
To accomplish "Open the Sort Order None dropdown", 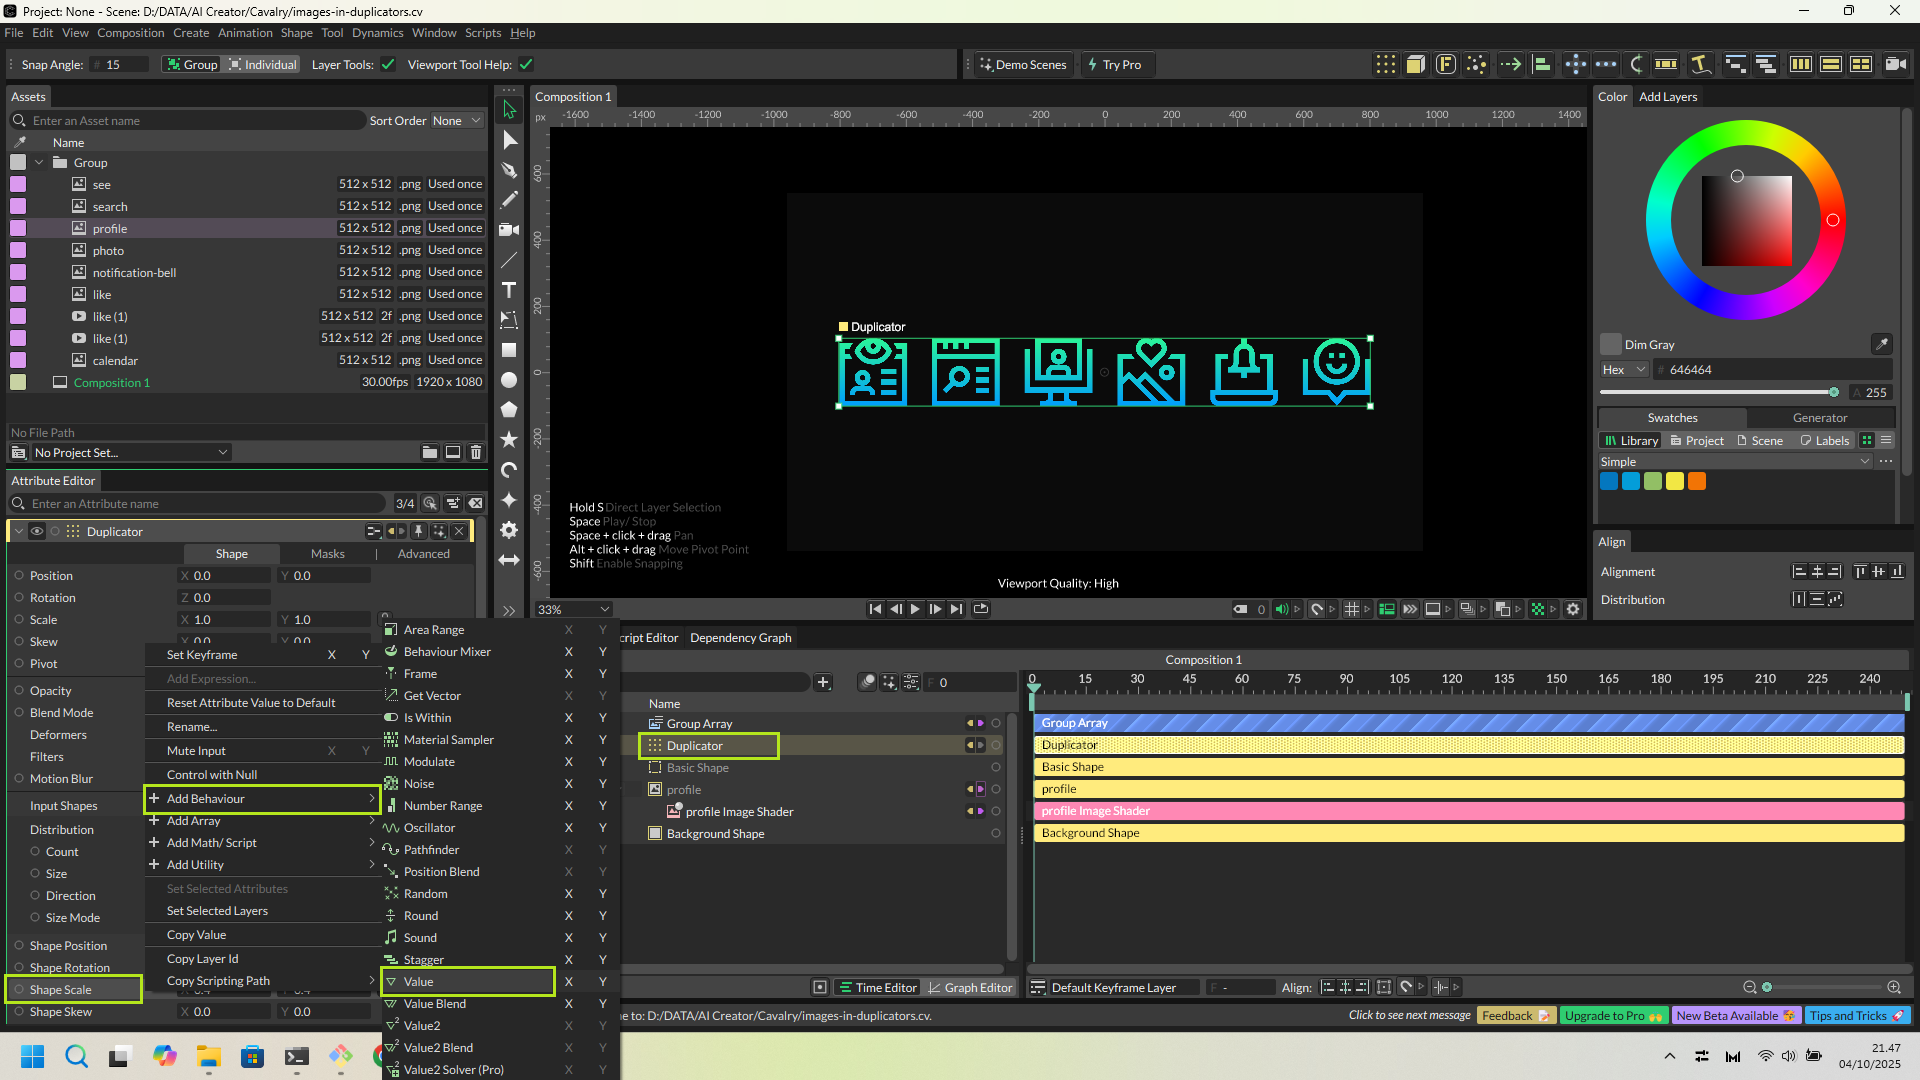I will 457,121.
